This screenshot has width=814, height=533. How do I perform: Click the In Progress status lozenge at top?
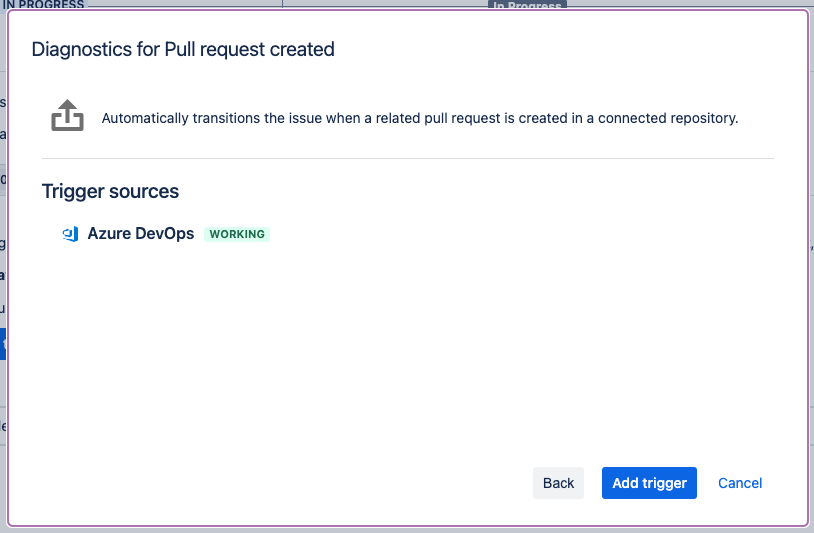click(528, 5)
